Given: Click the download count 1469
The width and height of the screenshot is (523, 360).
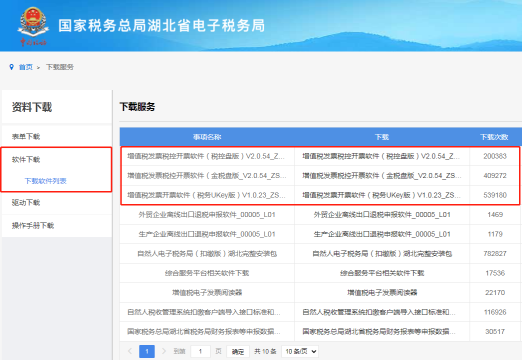Looking at the screenshot, I should (495, 215).
